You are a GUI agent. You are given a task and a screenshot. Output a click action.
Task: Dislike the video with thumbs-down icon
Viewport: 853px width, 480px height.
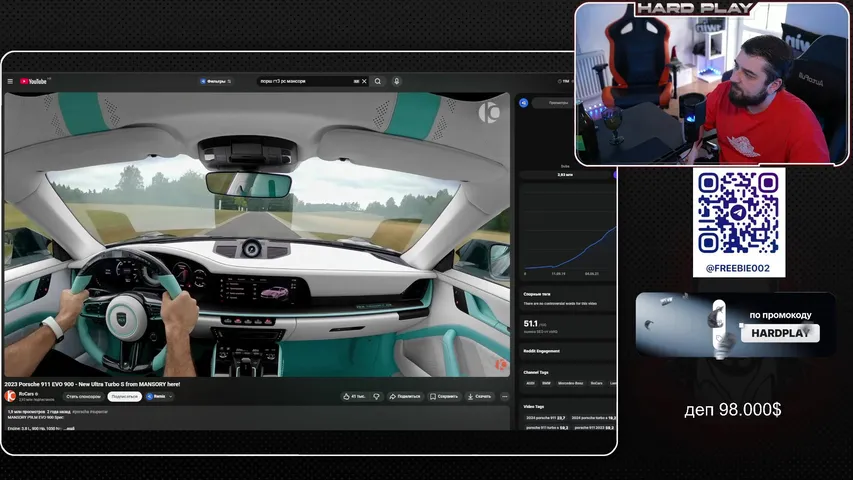(x=376, y=396)
